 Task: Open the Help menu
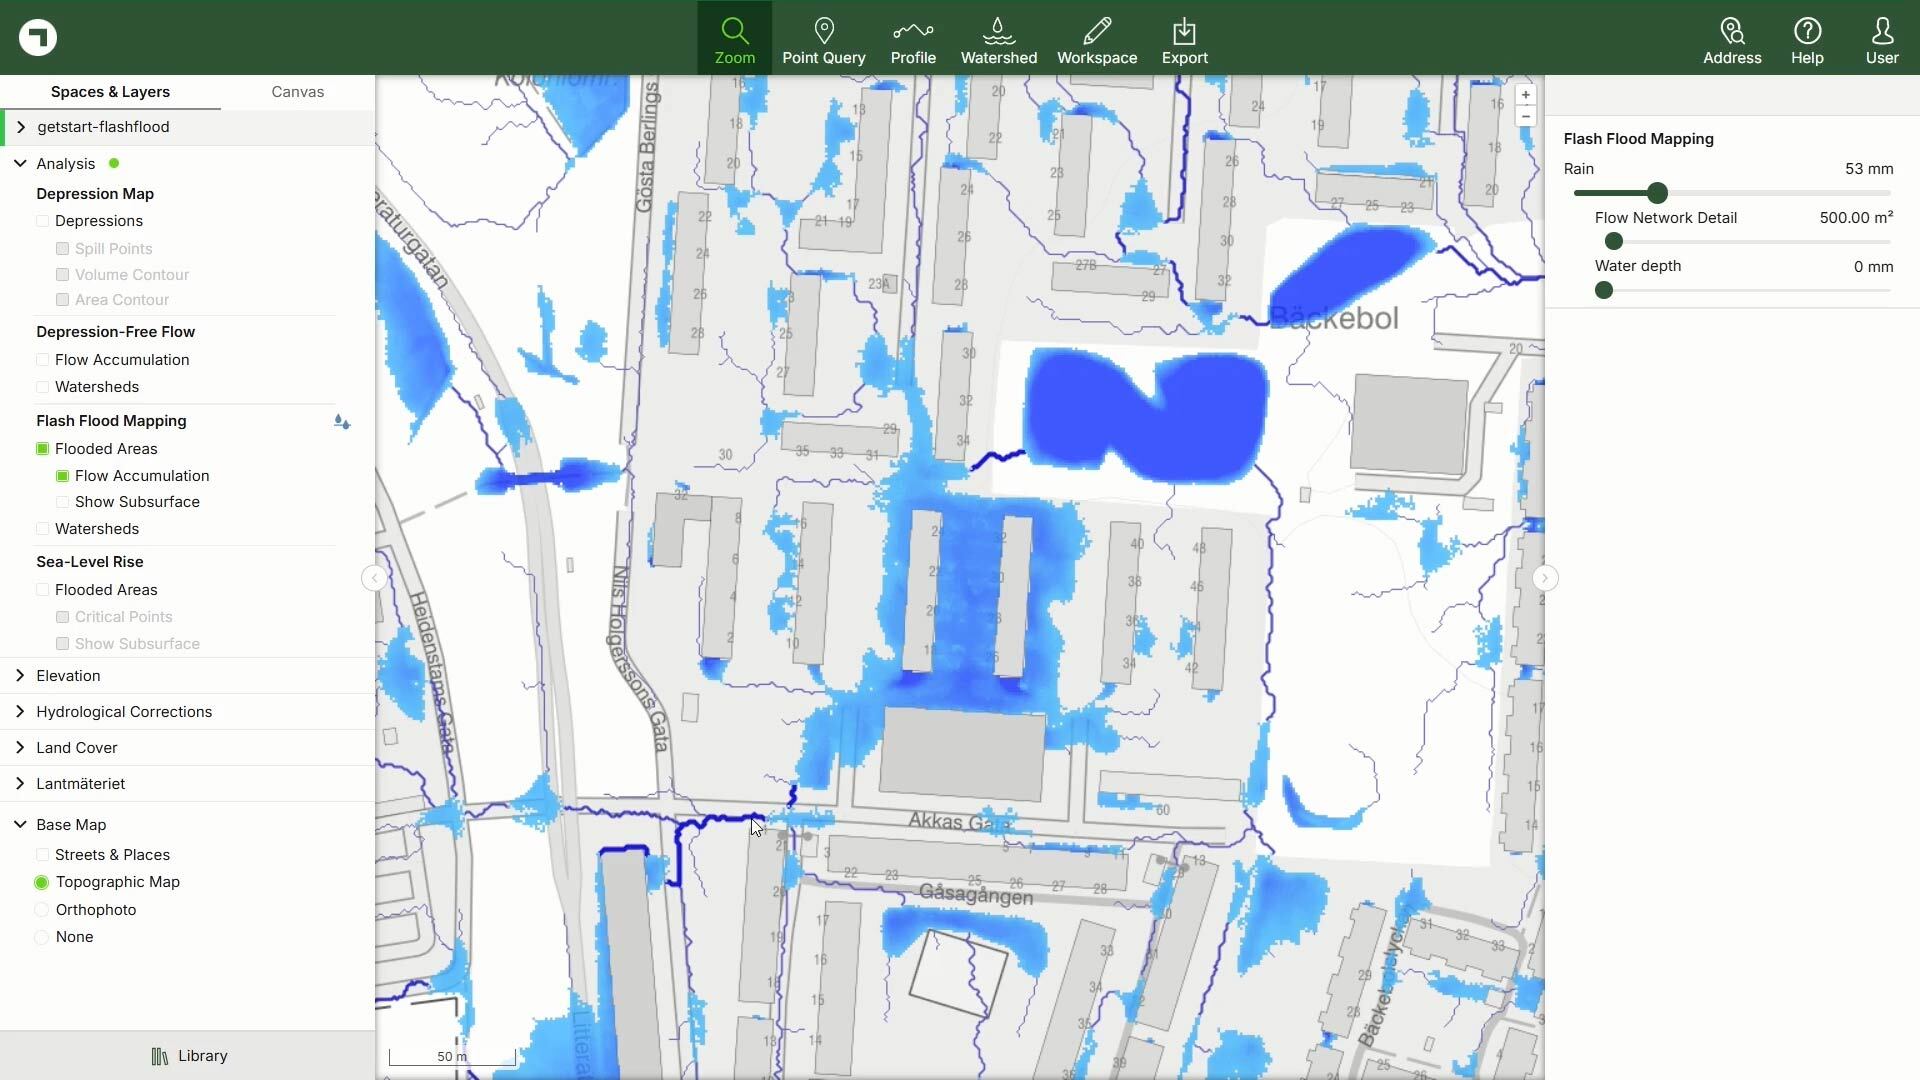point(1807,40)
